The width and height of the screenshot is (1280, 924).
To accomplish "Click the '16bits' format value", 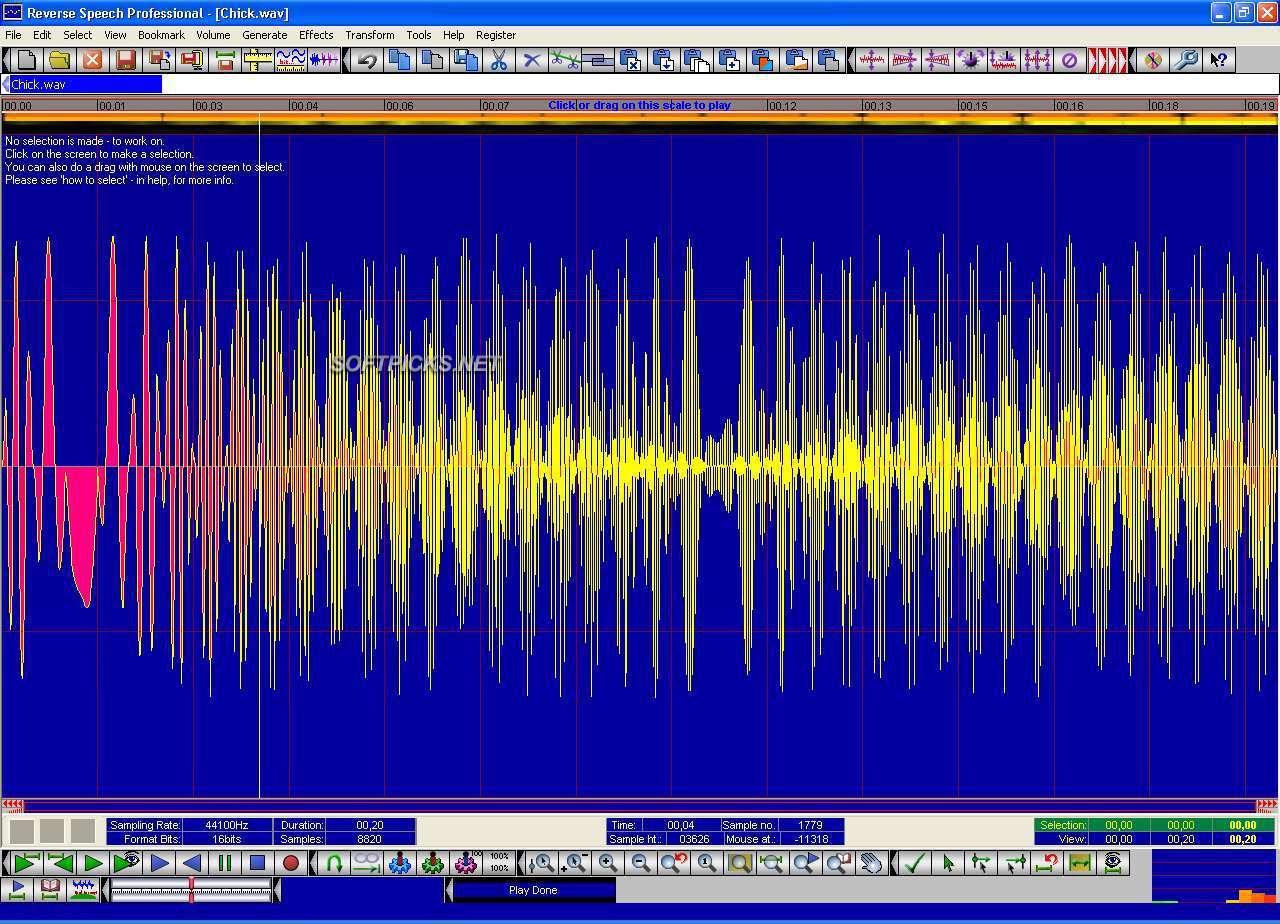I will point(226,839).
